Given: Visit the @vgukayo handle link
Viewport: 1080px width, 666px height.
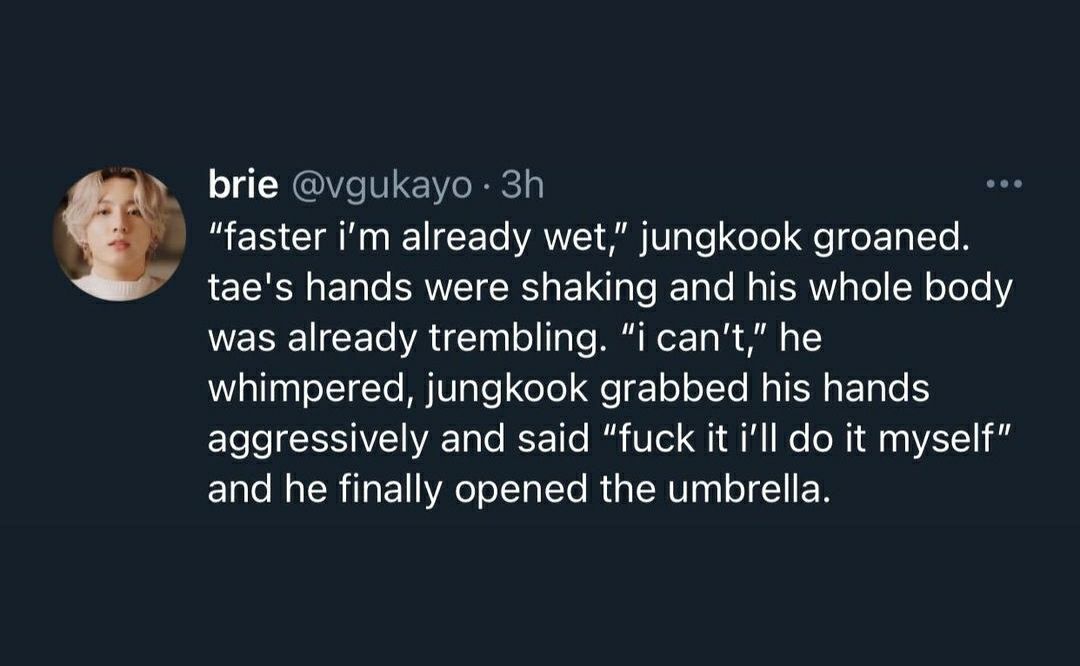Looking at the screenshot, I should 383,185.
